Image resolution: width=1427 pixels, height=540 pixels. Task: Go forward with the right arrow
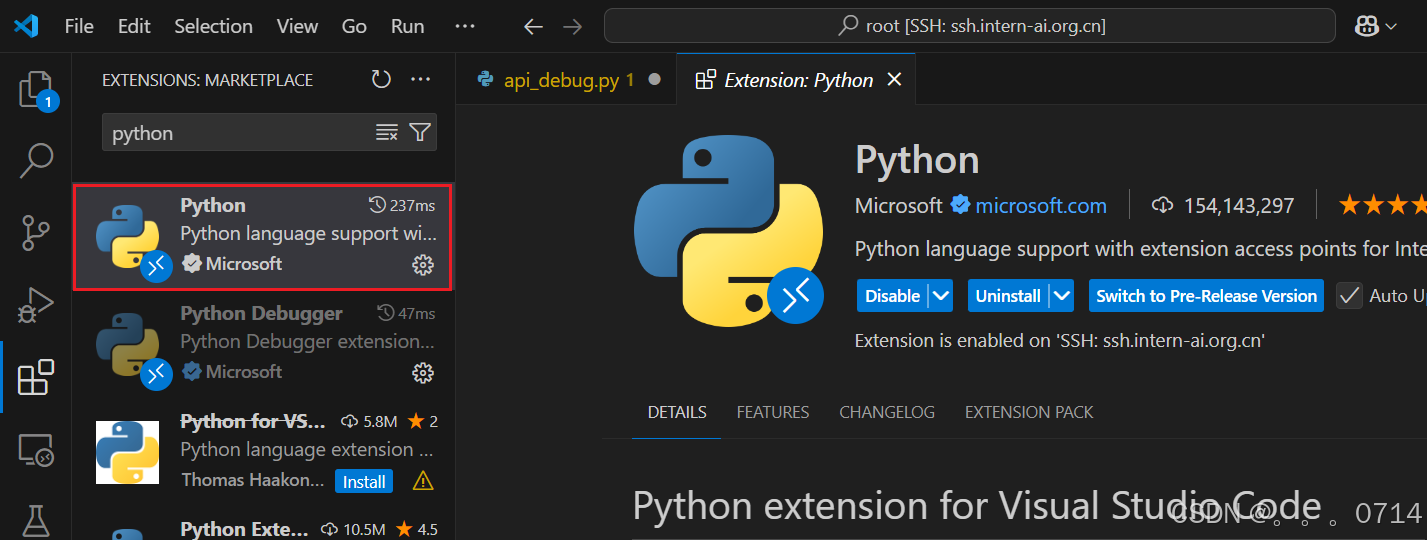tap(572, 27)
